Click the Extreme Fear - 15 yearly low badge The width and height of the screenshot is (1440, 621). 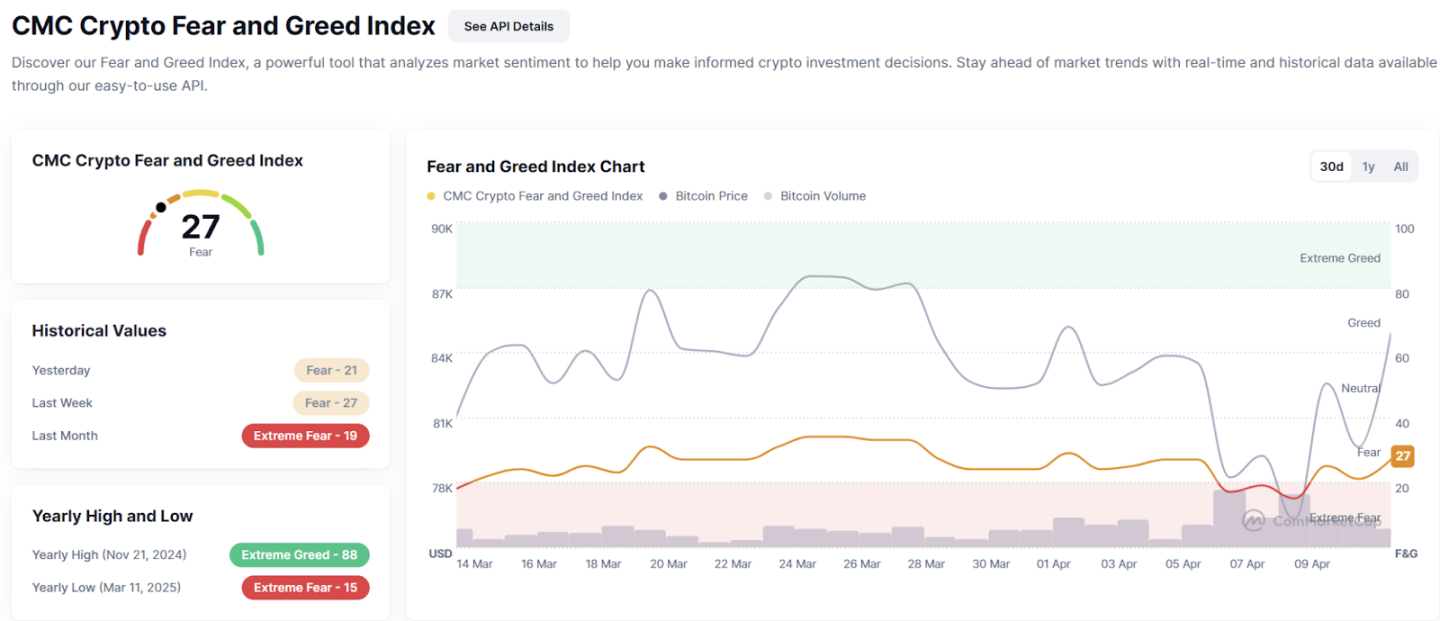point(306,588)
